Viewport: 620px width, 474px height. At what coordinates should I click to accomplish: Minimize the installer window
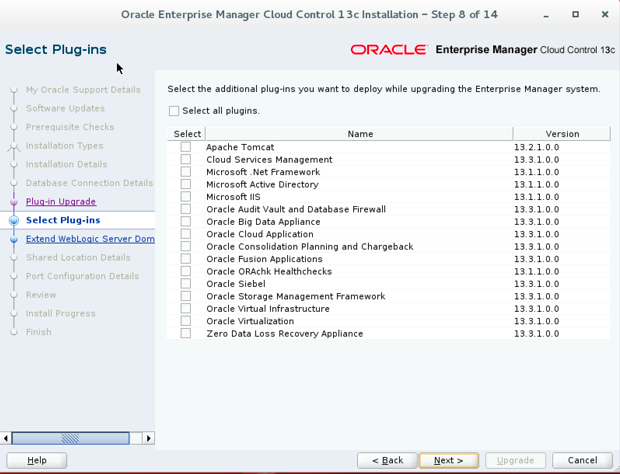click(x=546, y=15)
